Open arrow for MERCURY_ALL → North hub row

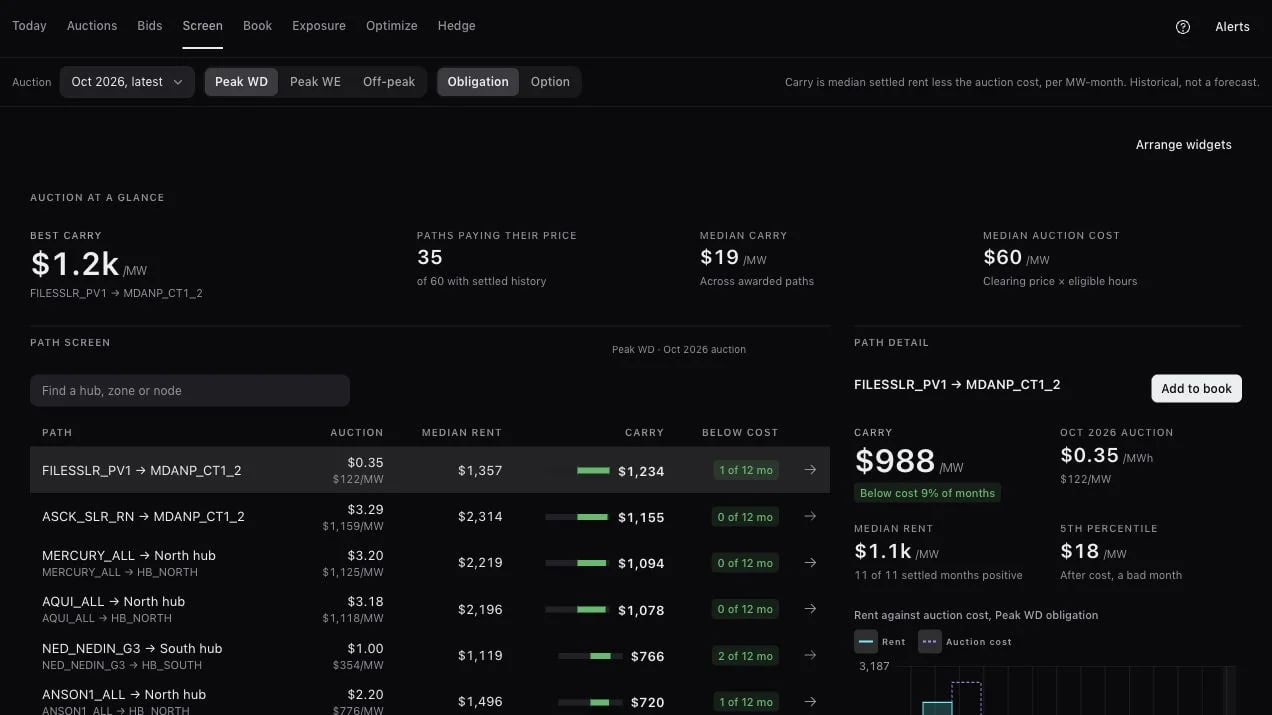tap(810, 563)
